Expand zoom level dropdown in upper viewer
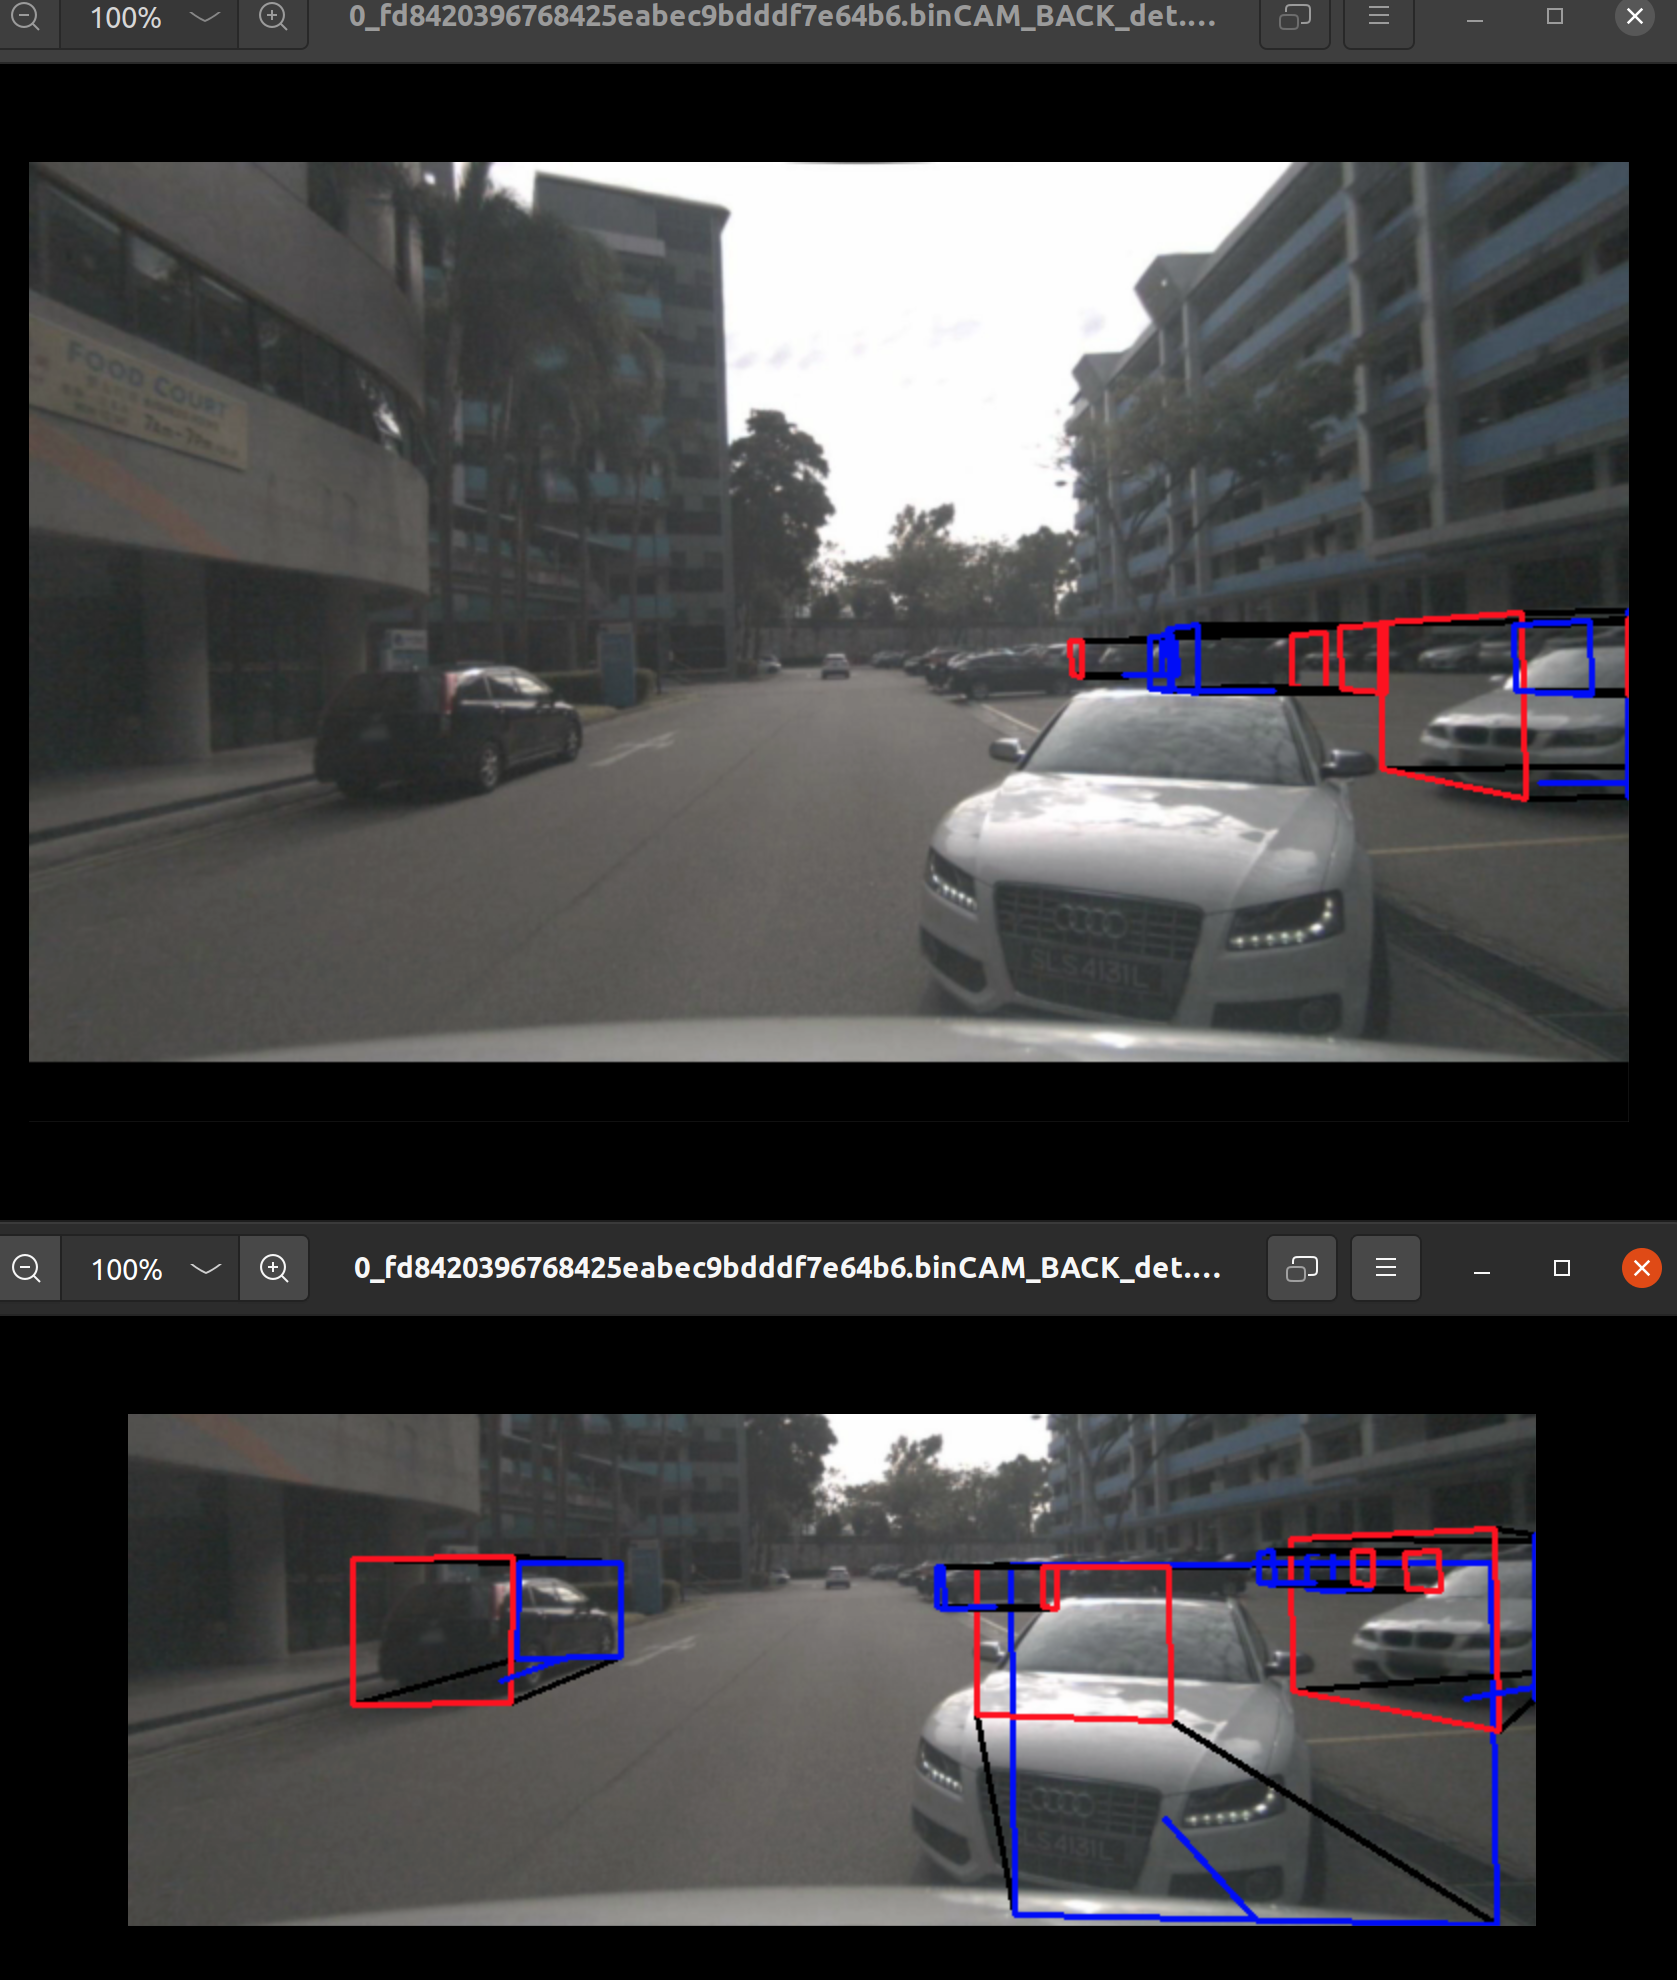The width and height of the screenshot is (1677, 1980). point(204,17)
